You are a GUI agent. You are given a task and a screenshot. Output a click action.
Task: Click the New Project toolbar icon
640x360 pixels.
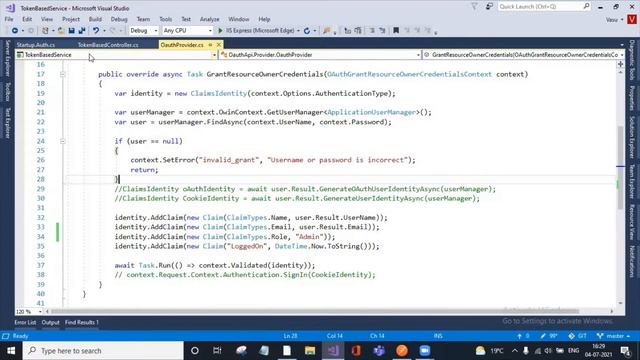[x=45, y=31]
